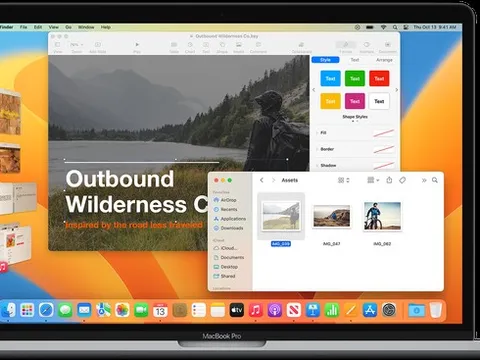Open Shared in Finder sidebar
The height and width of the screenshot is (360, 480).
click(x=224, y=276)
